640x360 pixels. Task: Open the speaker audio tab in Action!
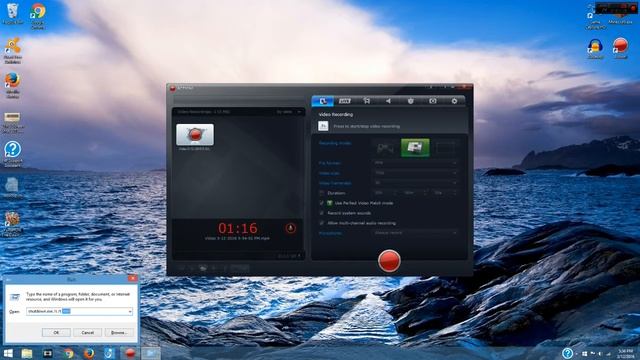pyautogui.click(x=389, y=101)
